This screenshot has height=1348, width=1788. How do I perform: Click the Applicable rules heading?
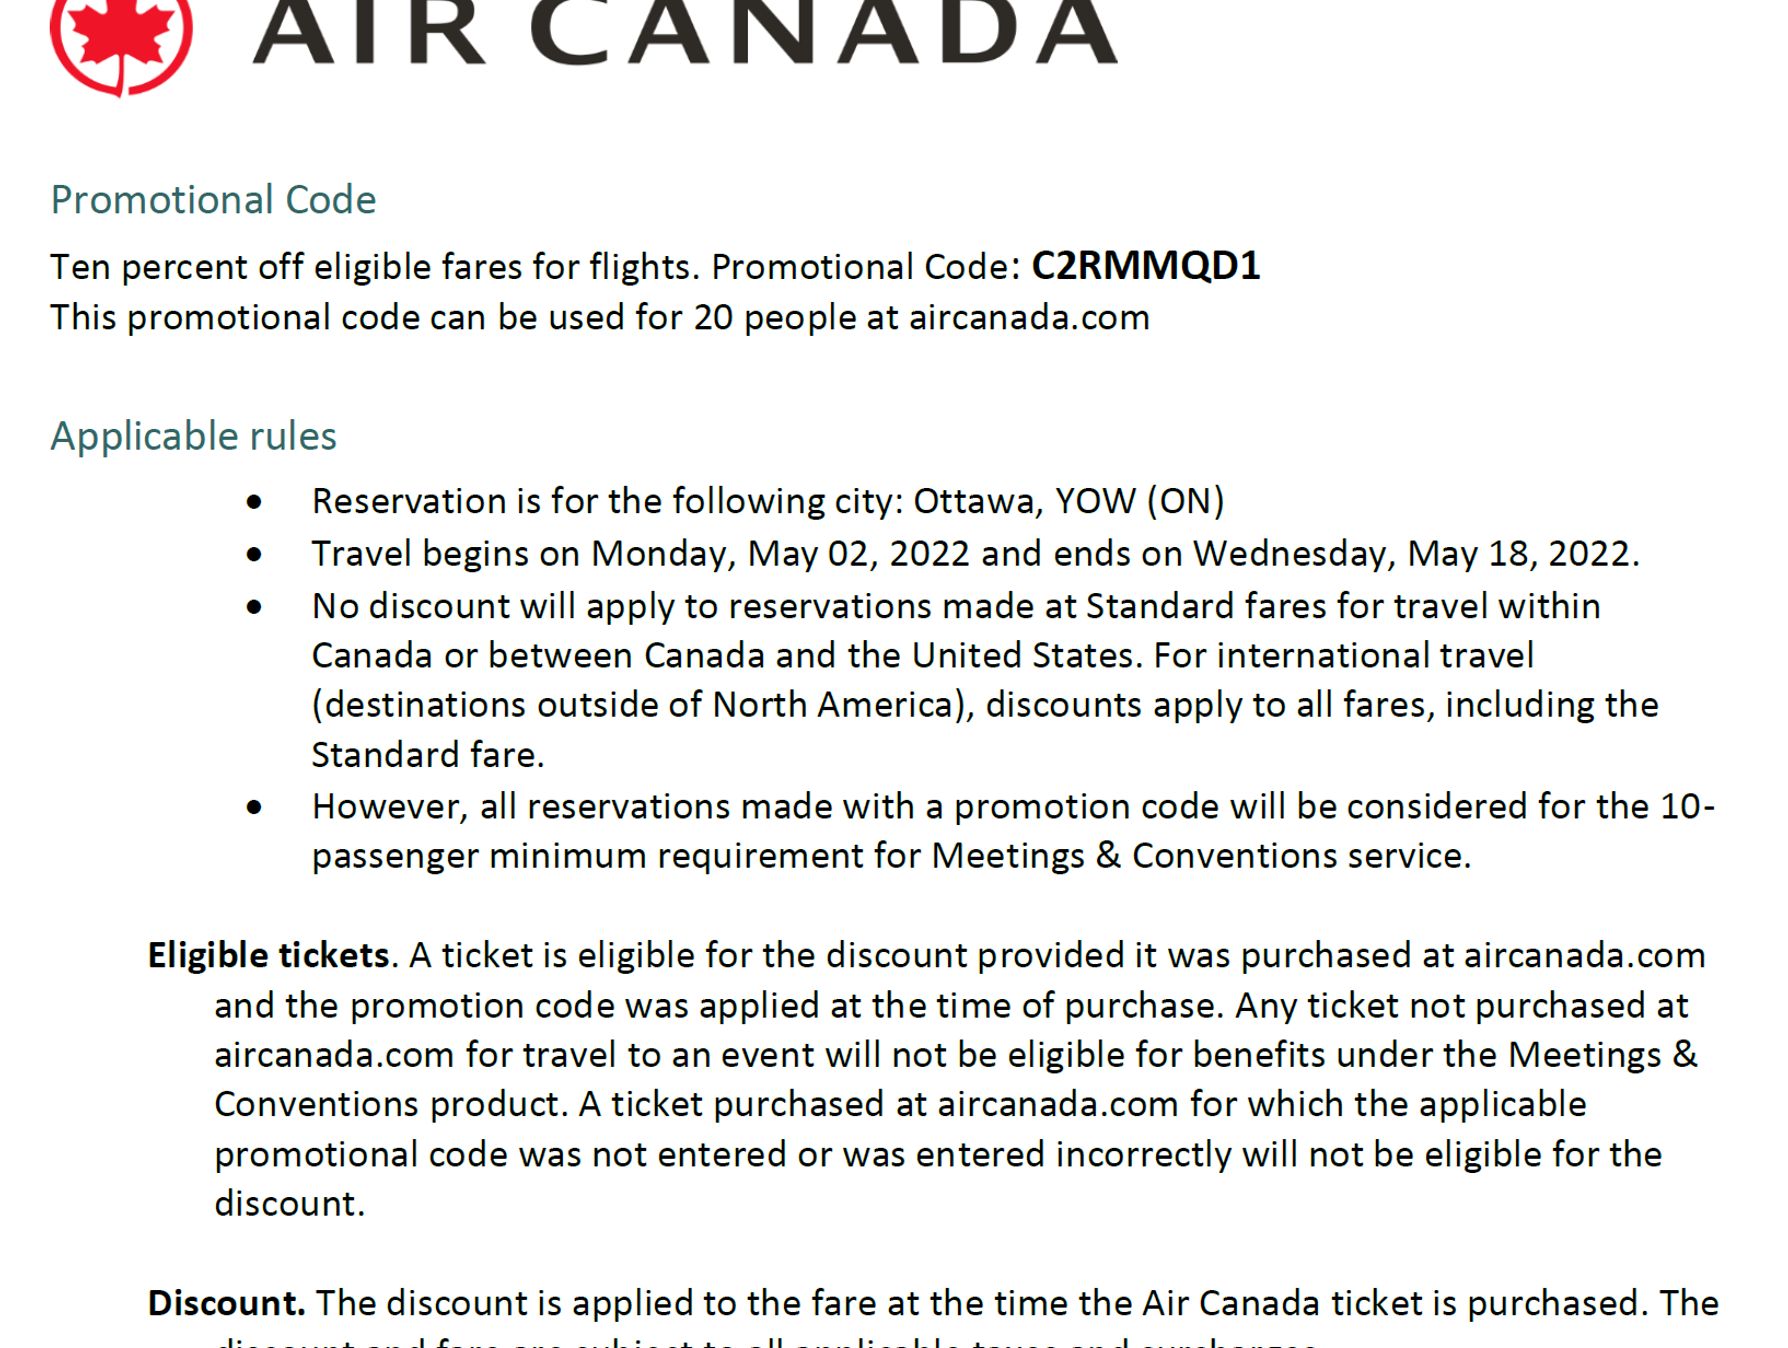coord(193,436)
